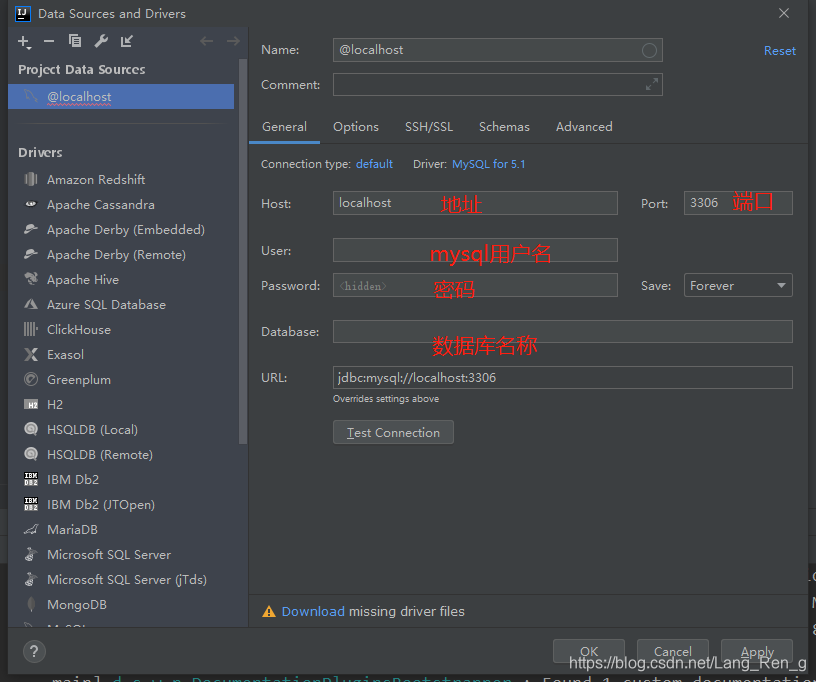Change driver via MySQL for 5.1 link

coord(489,164)
